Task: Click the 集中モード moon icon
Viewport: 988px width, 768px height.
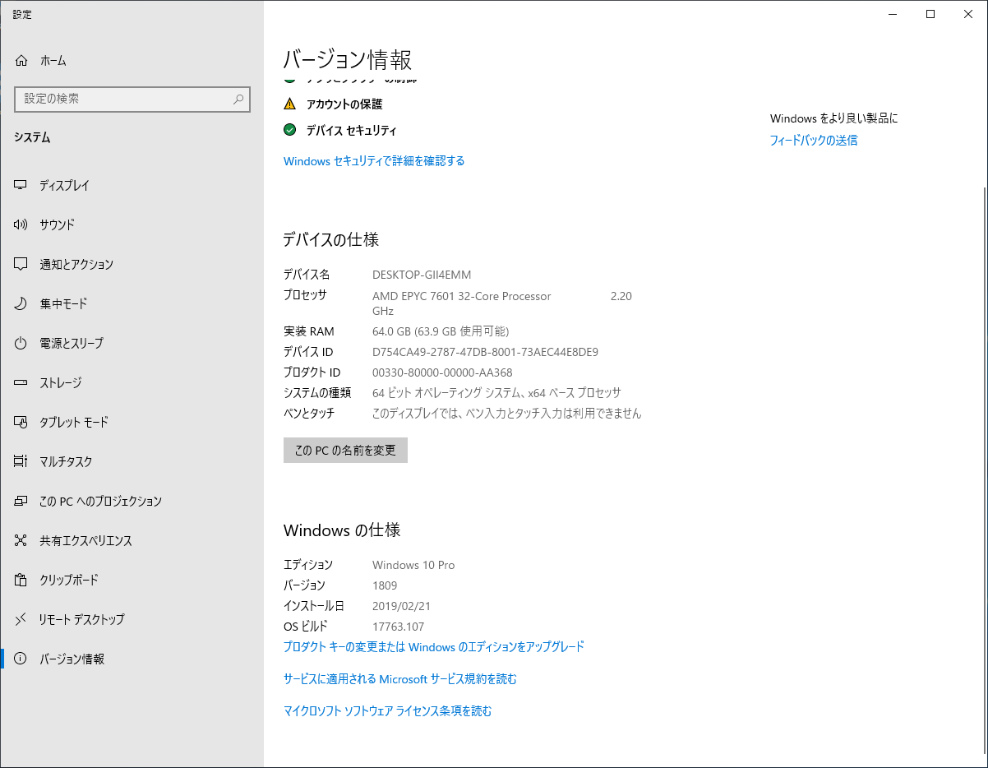Action: (20, 304)
